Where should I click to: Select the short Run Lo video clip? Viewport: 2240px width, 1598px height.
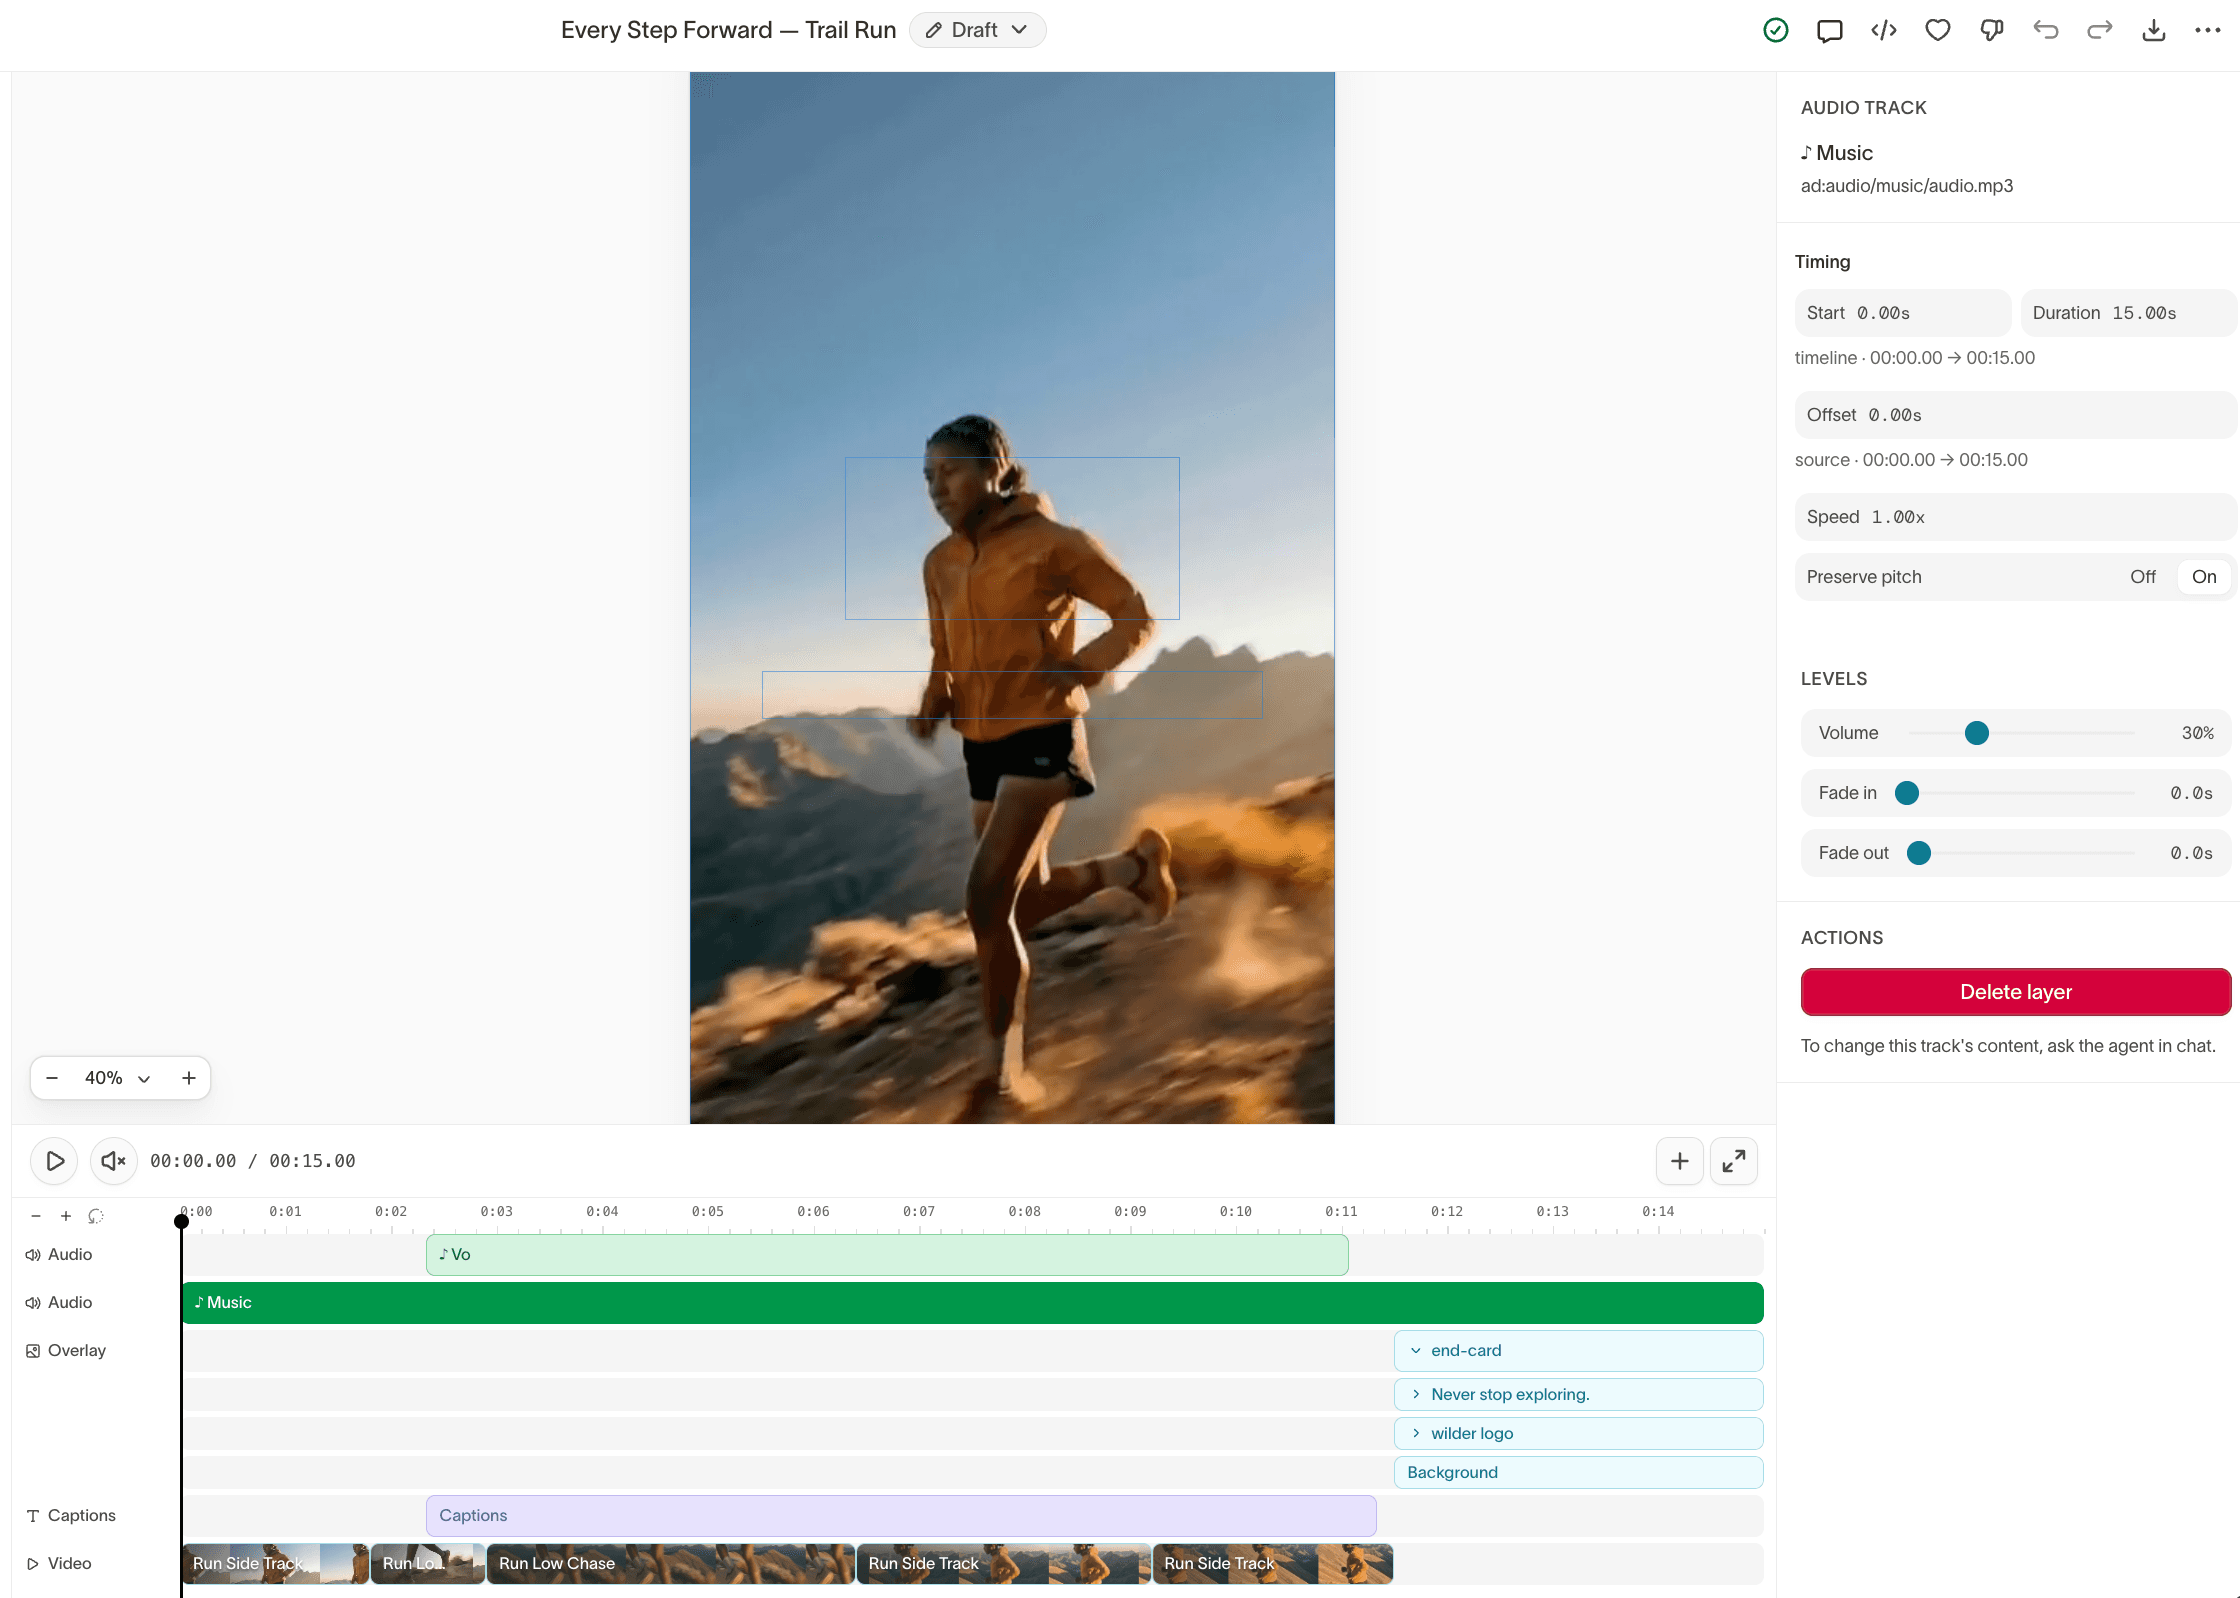(428, 1564)
